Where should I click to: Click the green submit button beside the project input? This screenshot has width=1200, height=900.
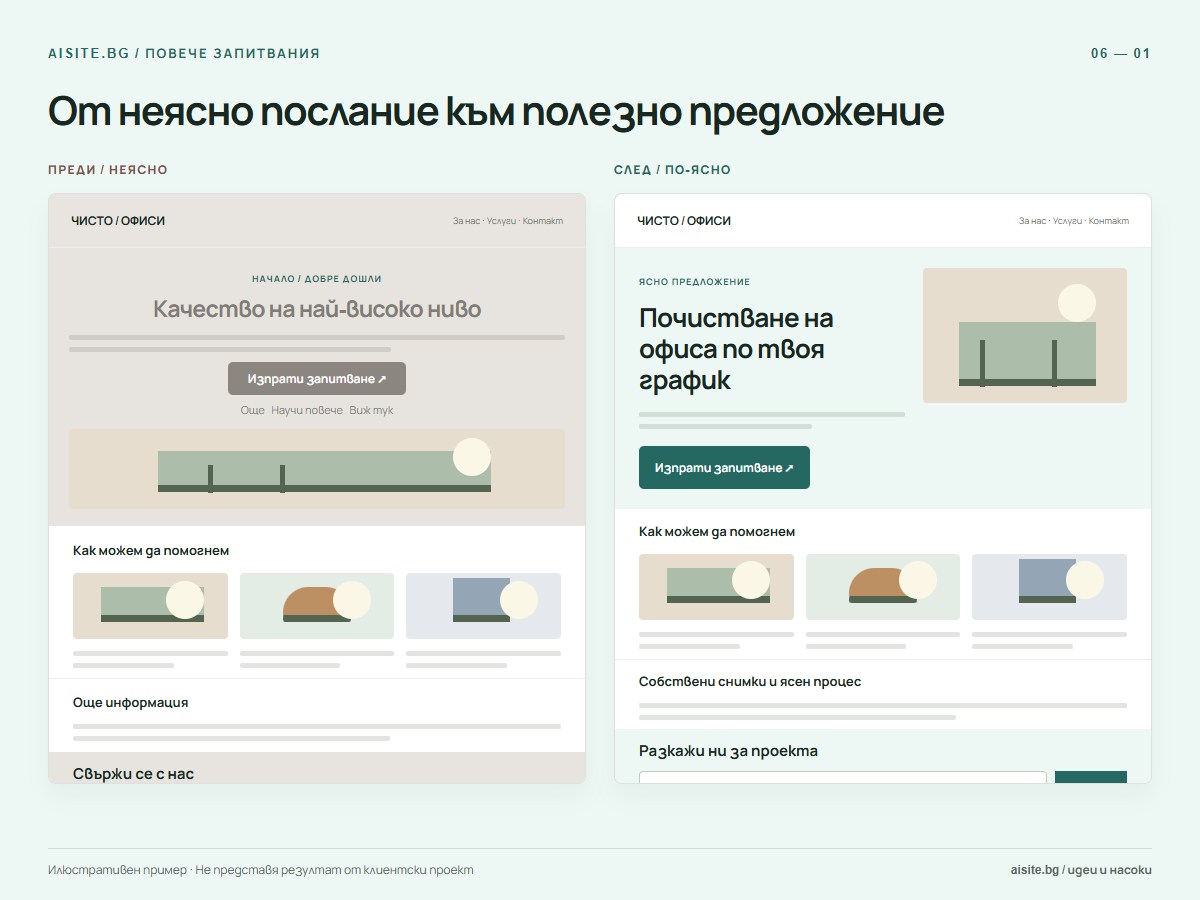(x=1091, y=777)
